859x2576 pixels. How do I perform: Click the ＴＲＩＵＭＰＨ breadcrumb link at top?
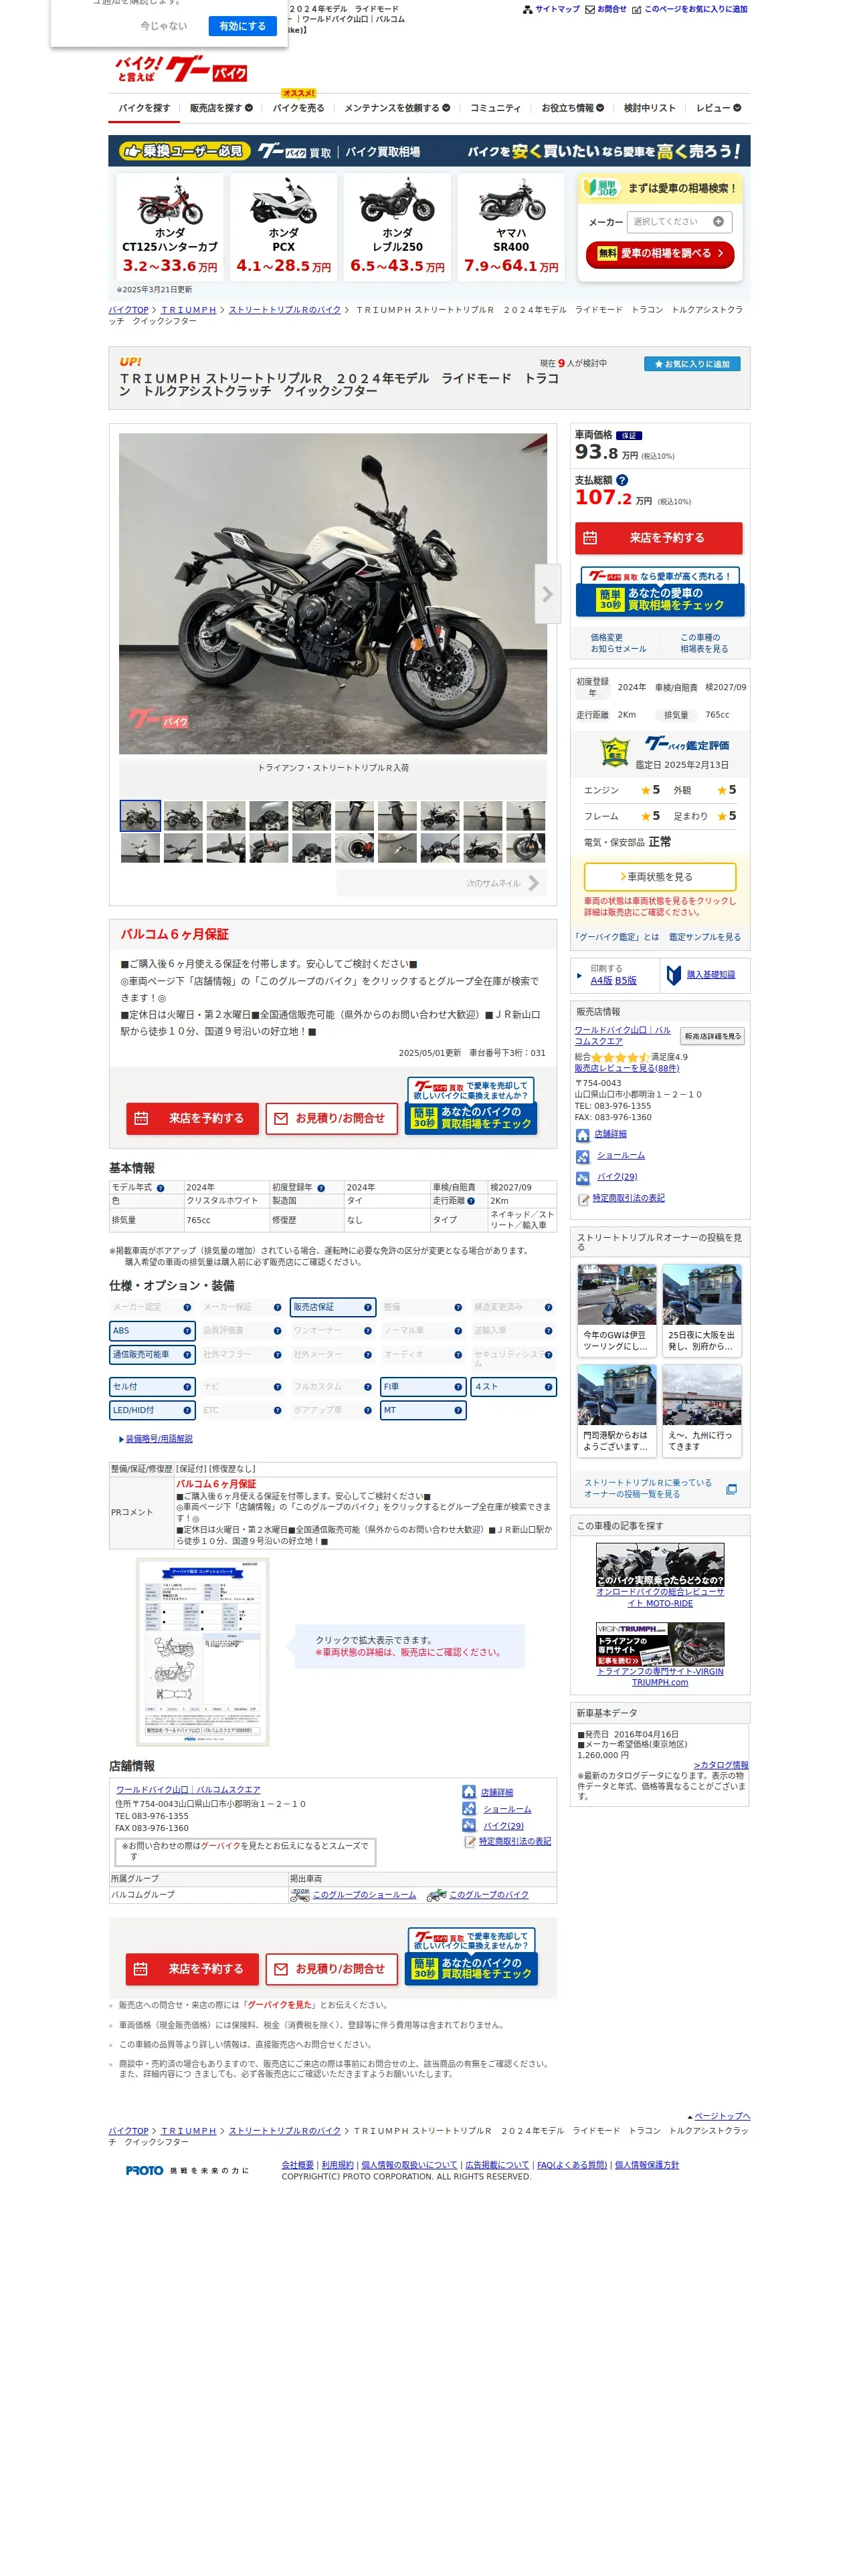click(x=188, y=310)
